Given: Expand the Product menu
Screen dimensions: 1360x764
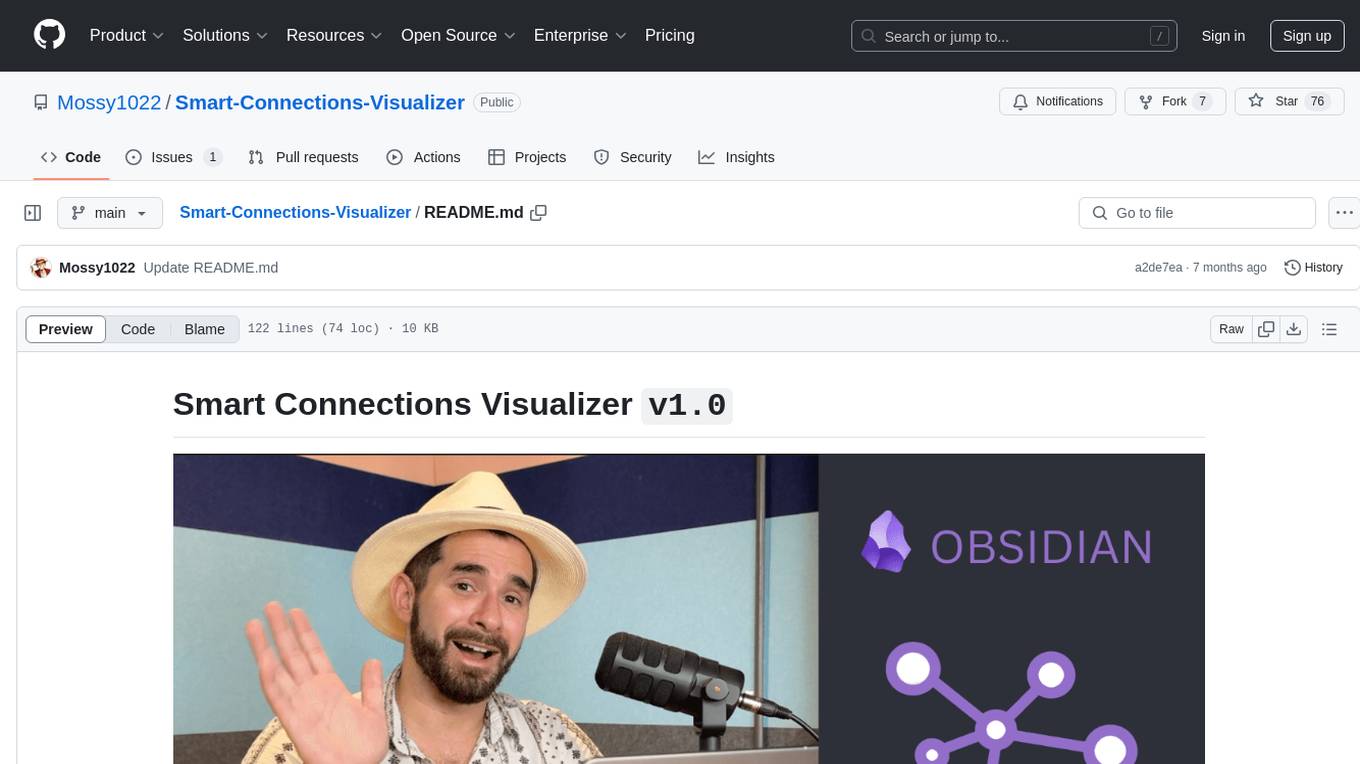Looking at the screenshot, I should (127, 35).
